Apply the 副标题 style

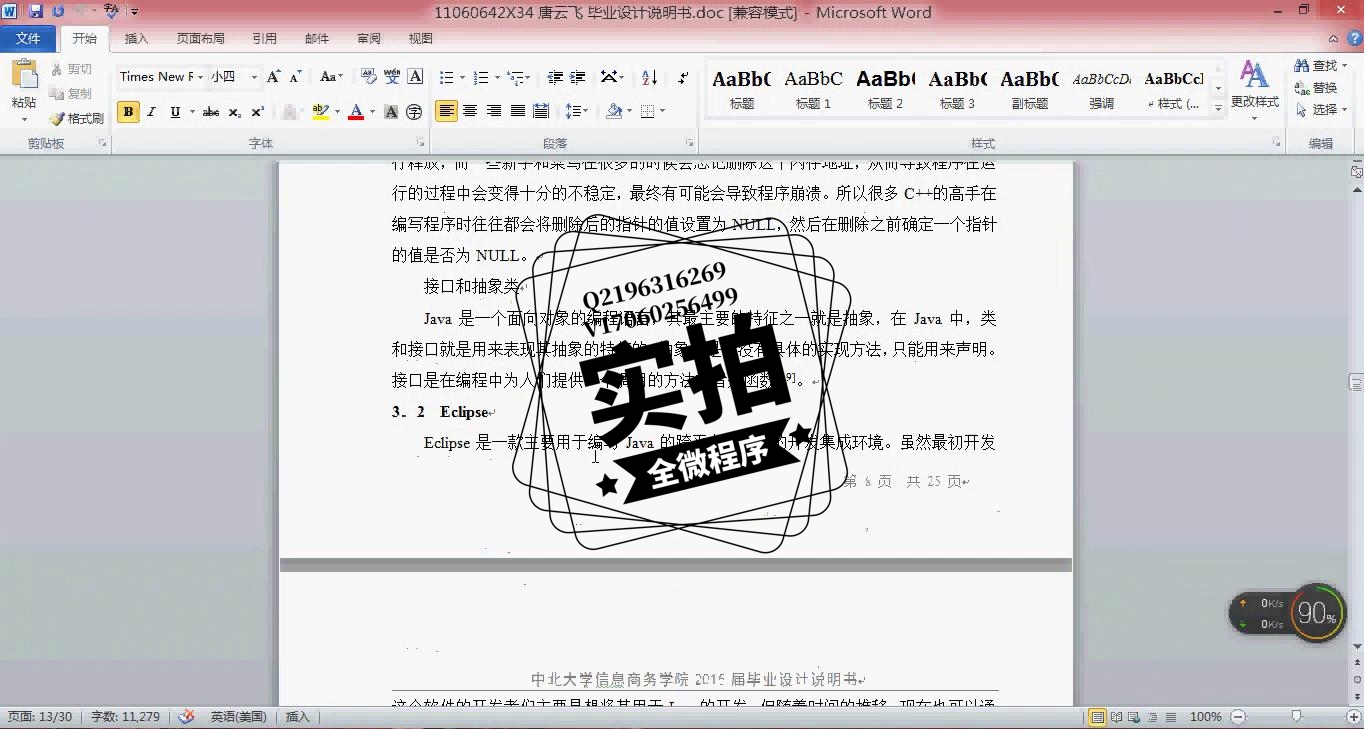[1029, 88]
